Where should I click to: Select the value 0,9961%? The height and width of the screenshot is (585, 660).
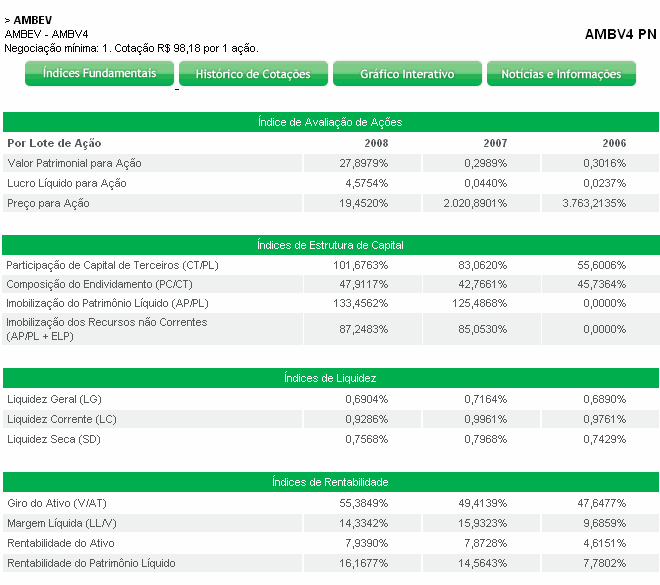(x=486, y=419)
